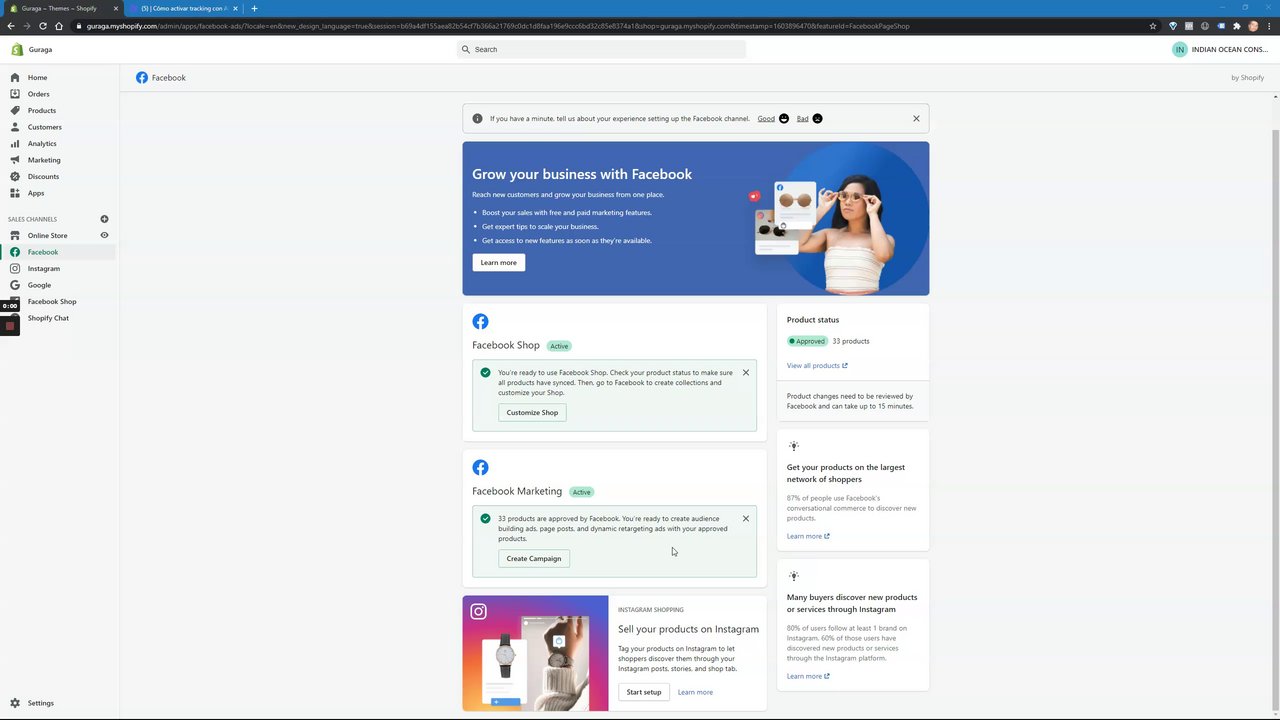Open Settings via the gear icon
The height and width of the screenshot is (720, 1280).
[x=15, y=703]
